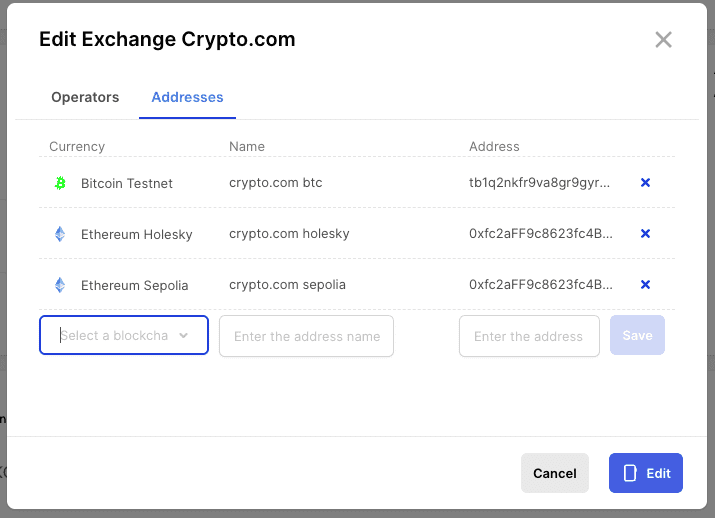This screenshot has width=715, height=518.
Task: Click the Sepolia address 0xfc2aFF9c8623fc4B...
Action: point(541,285)
